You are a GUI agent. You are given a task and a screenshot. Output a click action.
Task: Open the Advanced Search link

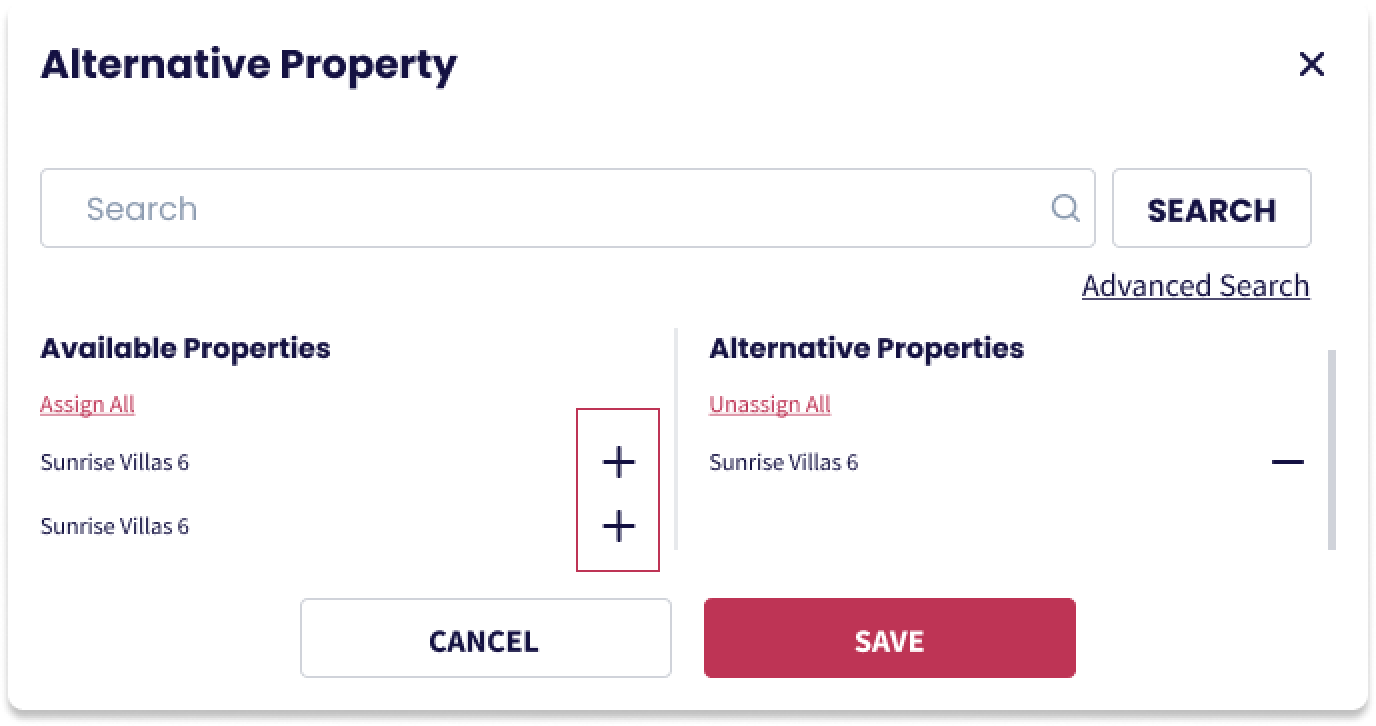[x=1195, y=286]
